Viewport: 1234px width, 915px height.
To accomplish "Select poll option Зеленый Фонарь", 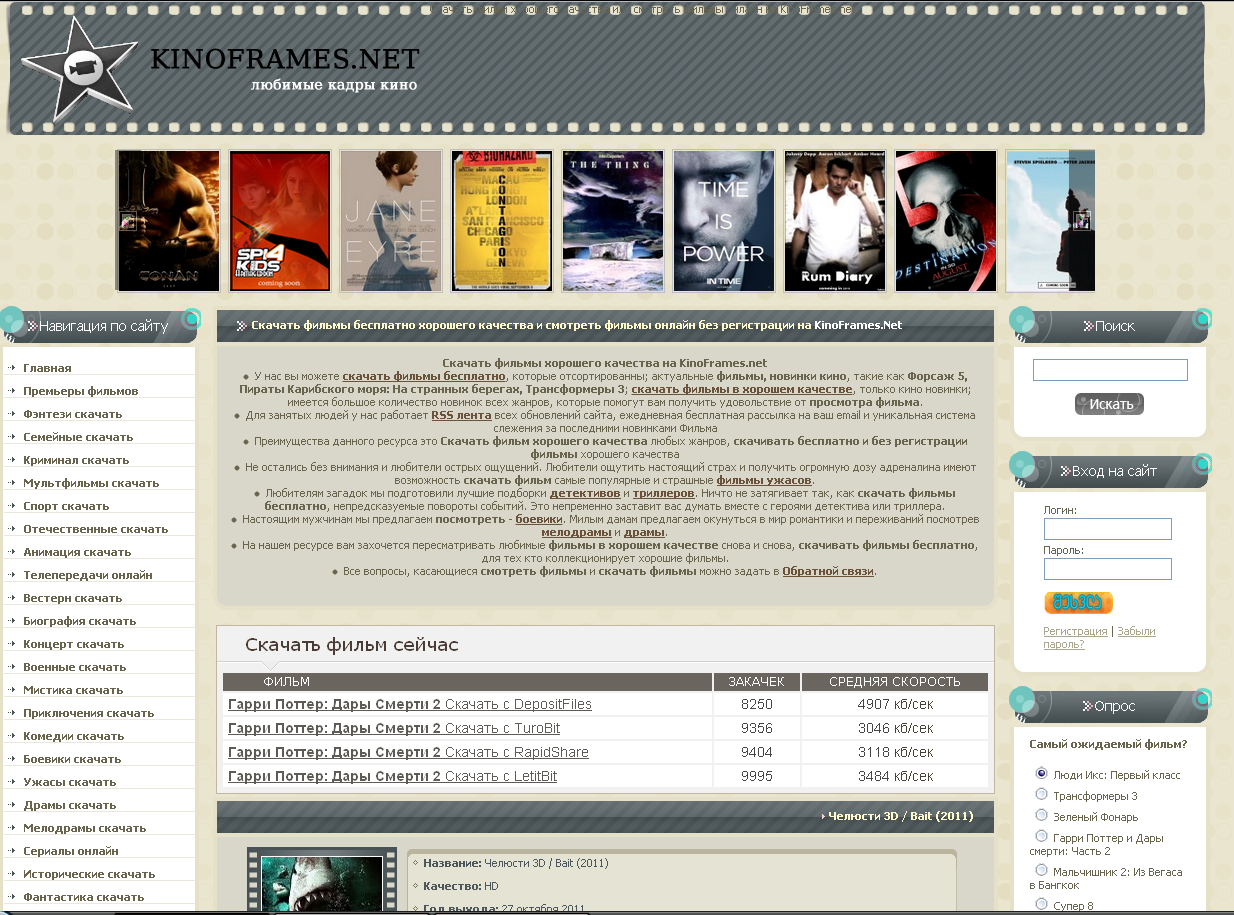I will click(1041, 815).
